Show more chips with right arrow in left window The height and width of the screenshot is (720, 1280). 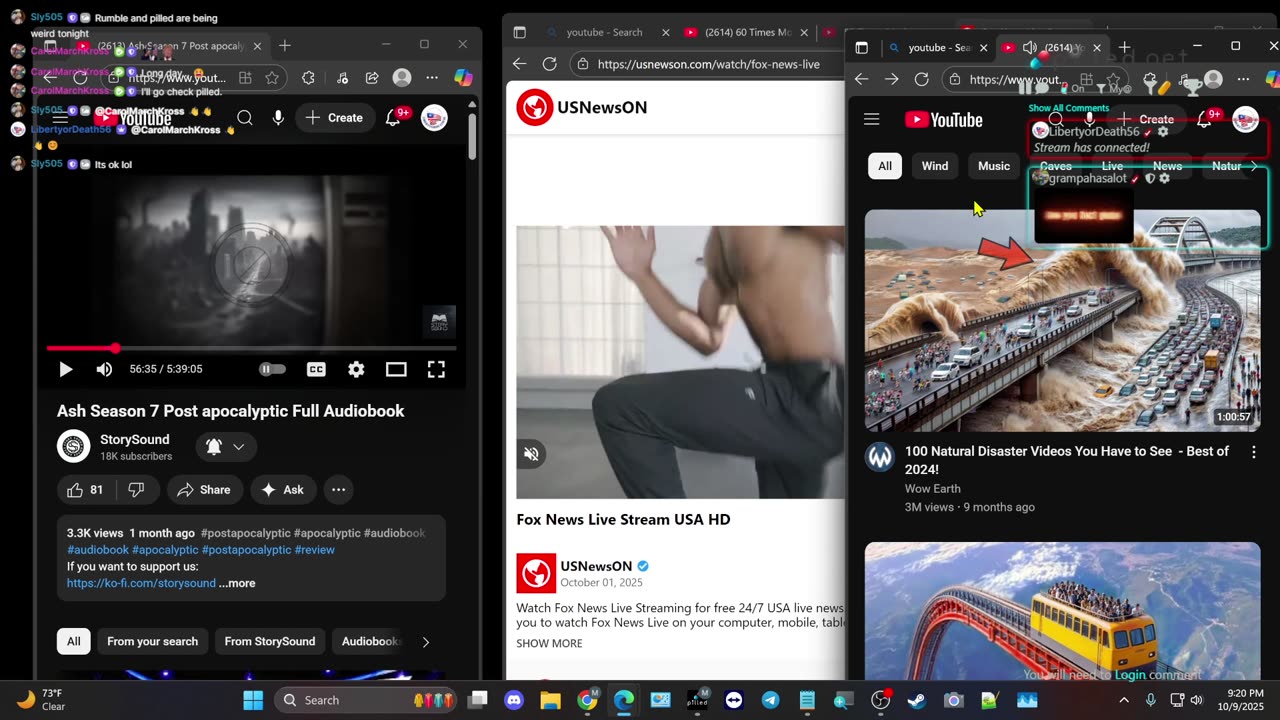click(x=425, y=642)
